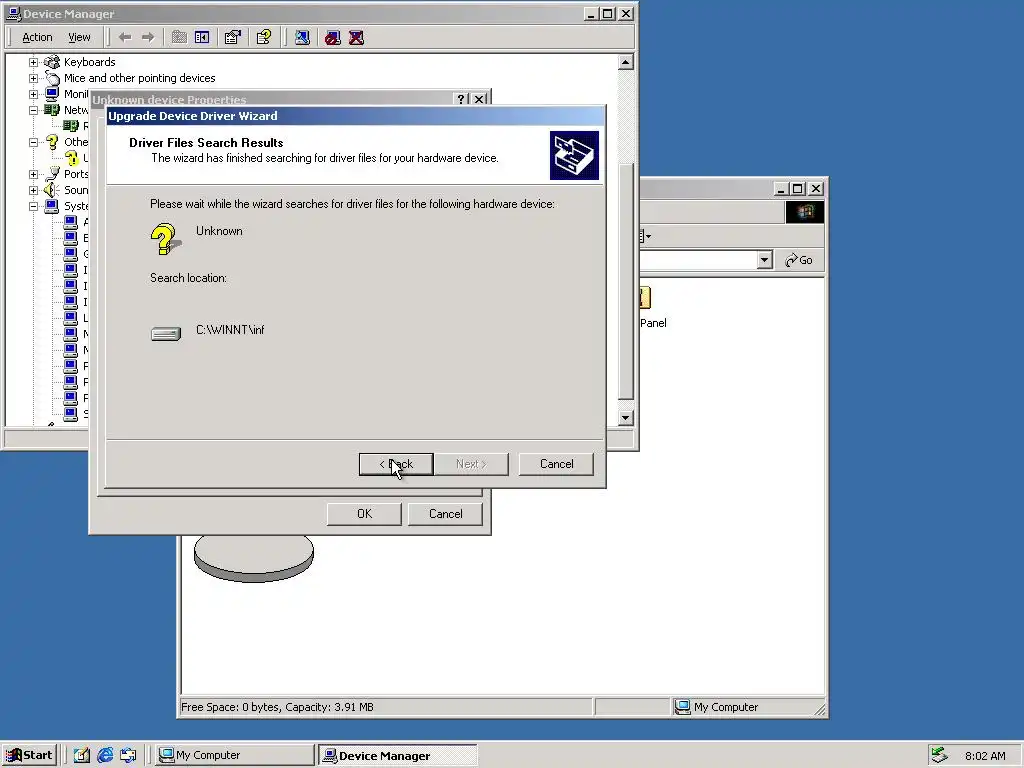Select the Unknown device icon under Other devices
Screen dimensions: 1024x768
(71, 157)
